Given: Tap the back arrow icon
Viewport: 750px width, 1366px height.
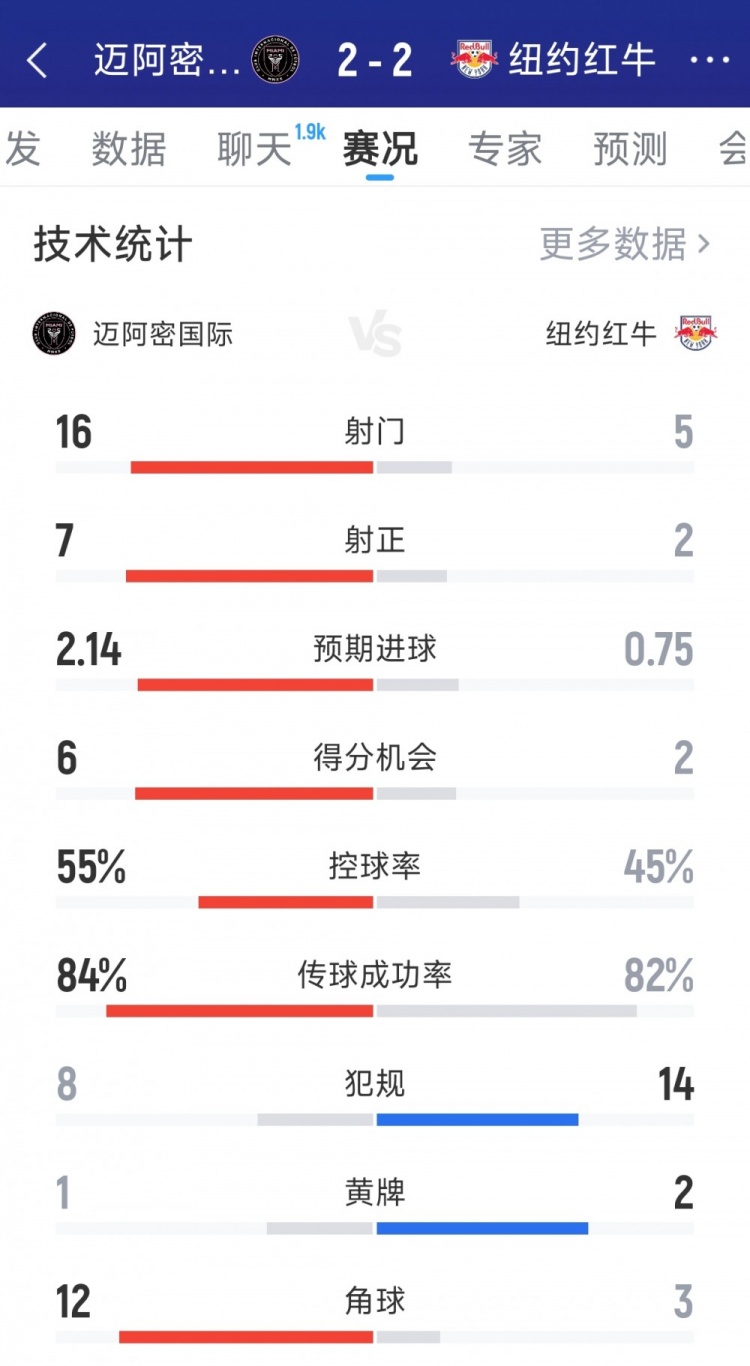Looking at the screenshot, I should click(37, 61).
